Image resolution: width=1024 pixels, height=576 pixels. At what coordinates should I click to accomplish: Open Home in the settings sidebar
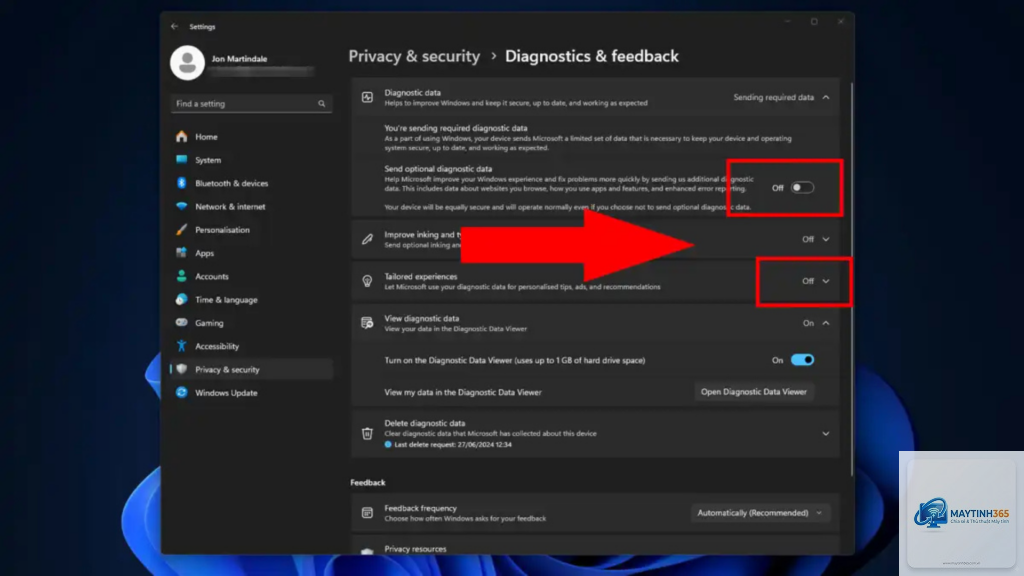point(251,136)
